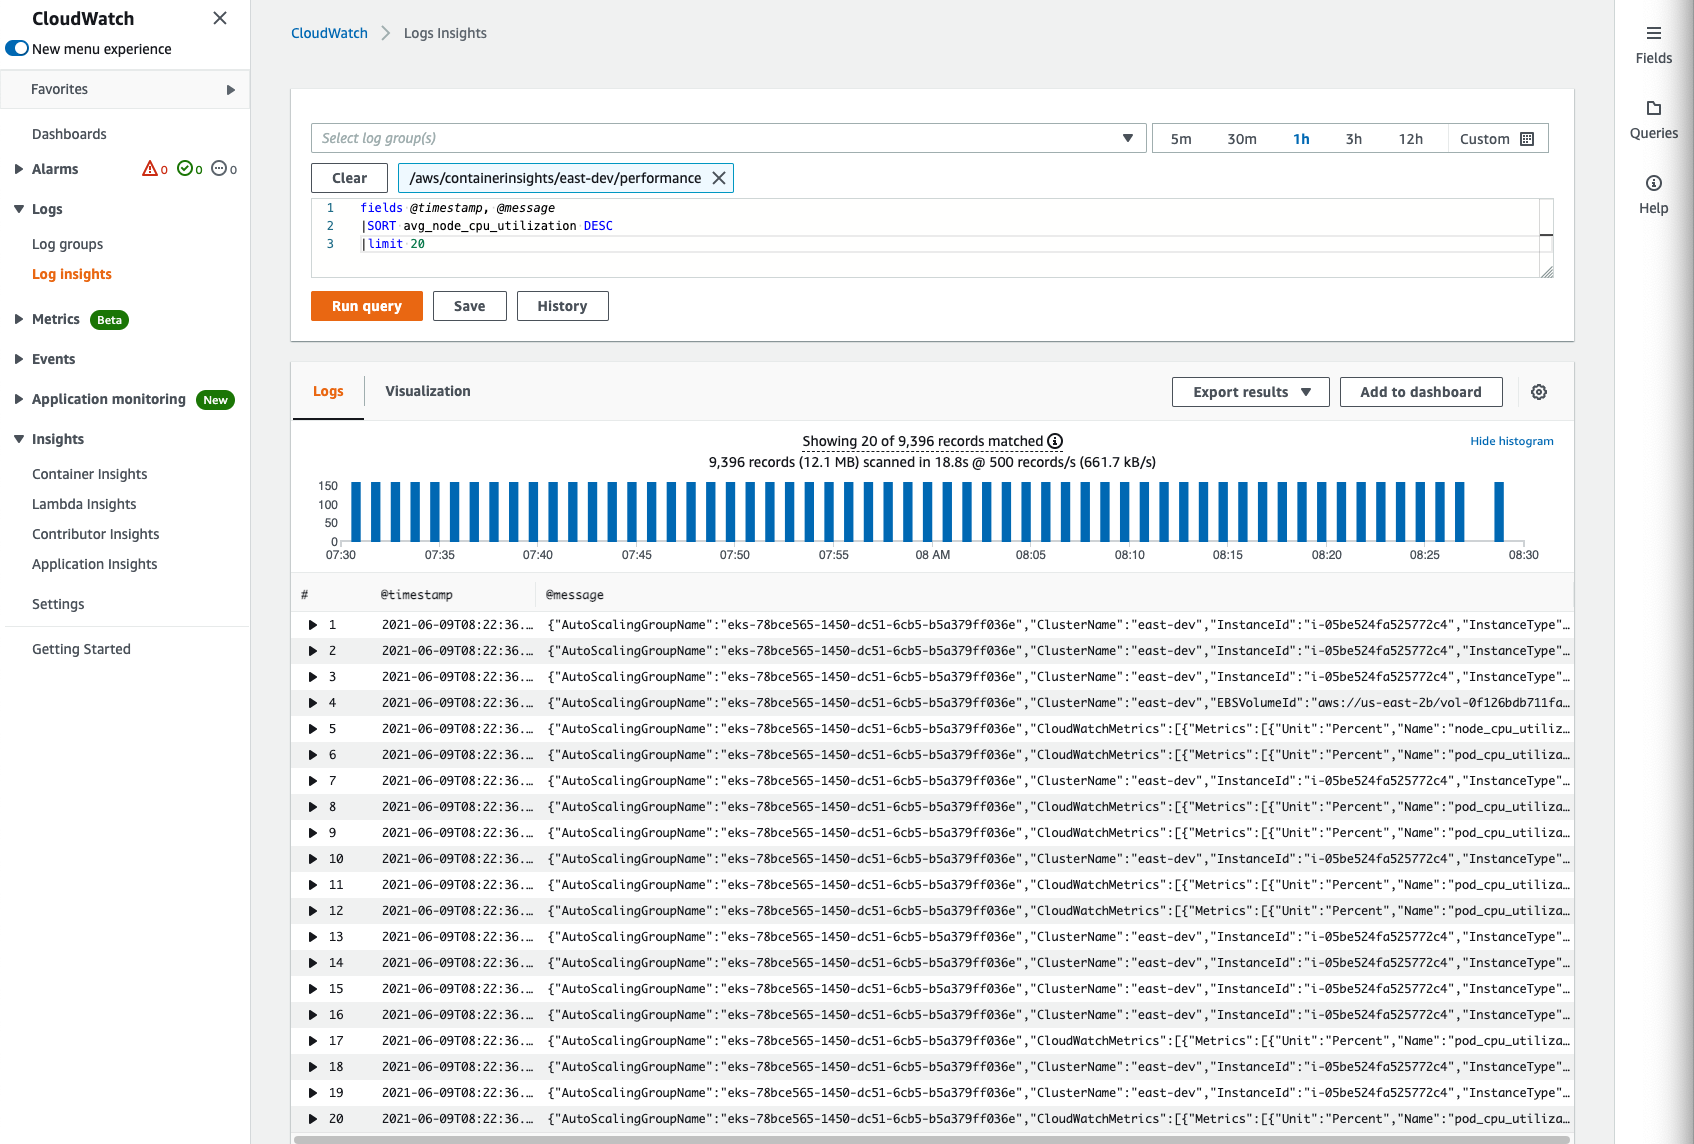Toggle New menu experience switch
Image resolution: width=1694 pixels, height=1144 pixels.
pyautogui.click(x=17, y=49)
